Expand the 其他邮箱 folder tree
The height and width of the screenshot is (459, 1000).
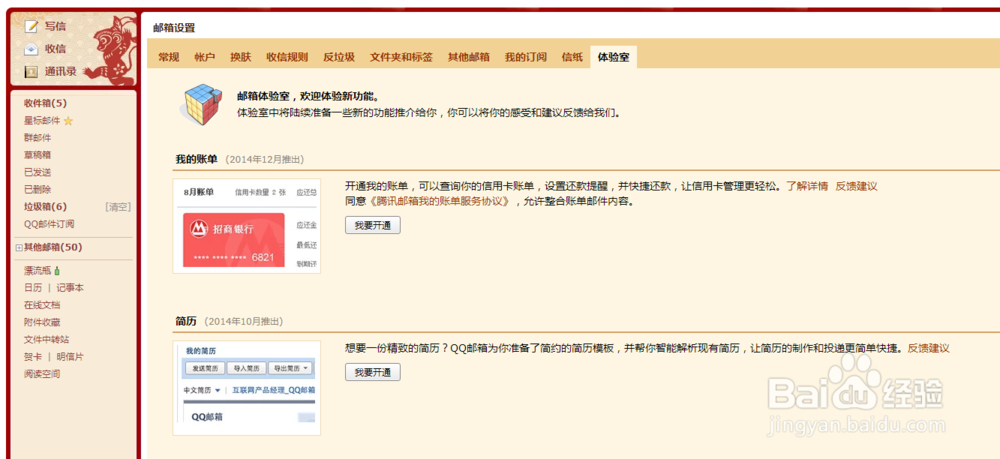[19, 248]
